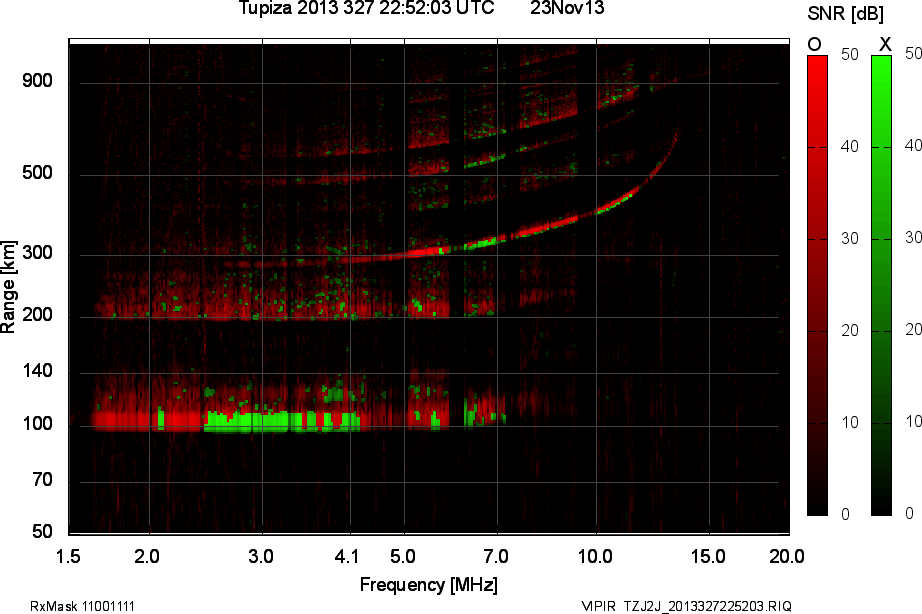The image size is (922, 614).
Task: Click the 'RxMask 11001111' text
Action: 83,606
